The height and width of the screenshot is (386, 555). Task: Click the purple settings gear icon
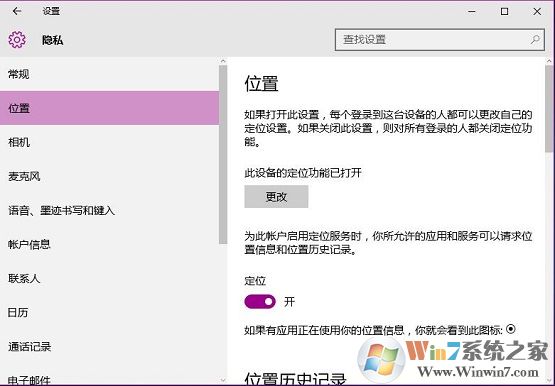[17, 40]
